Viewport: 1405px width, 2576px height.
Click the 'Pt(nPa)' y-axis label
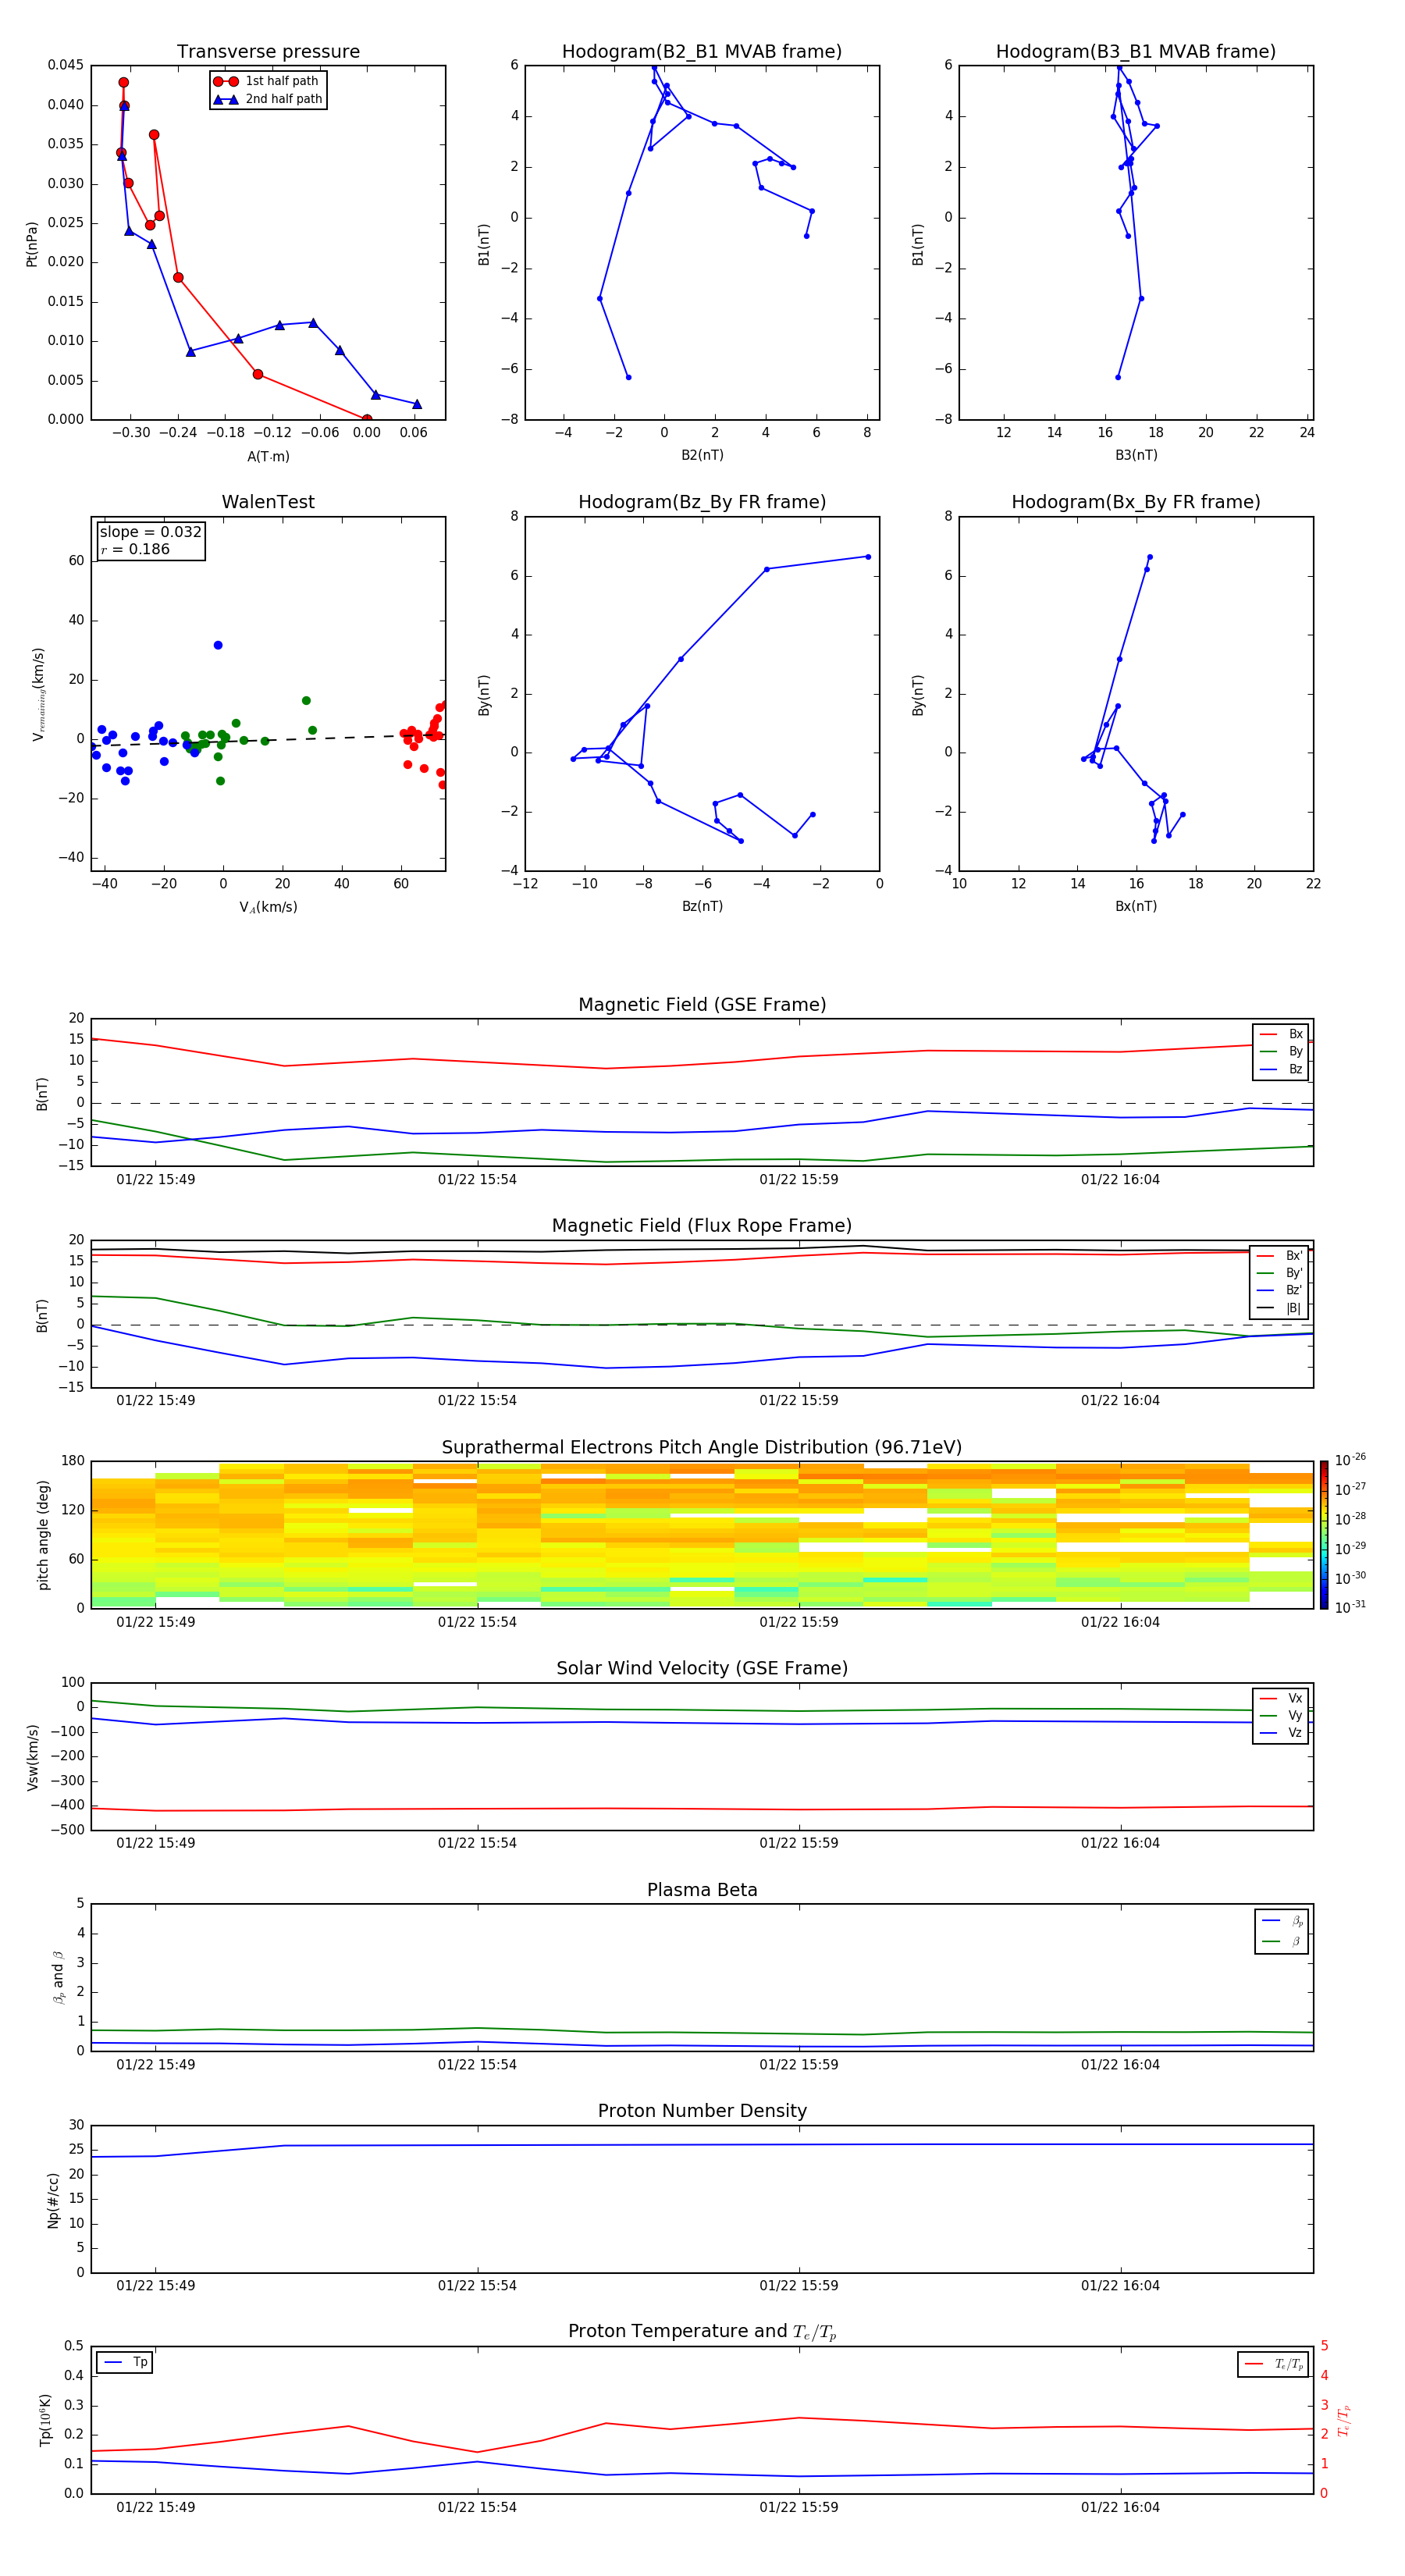pyautogui.click(x=31, y=244)
